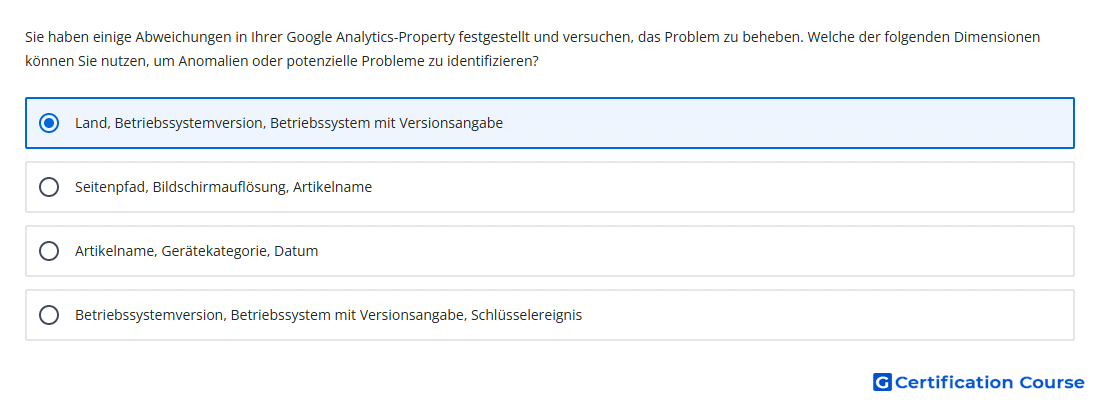This screenshot has width=1100, height=401.
Task: Click the blue G logo icon
Action: click(882, 382)
